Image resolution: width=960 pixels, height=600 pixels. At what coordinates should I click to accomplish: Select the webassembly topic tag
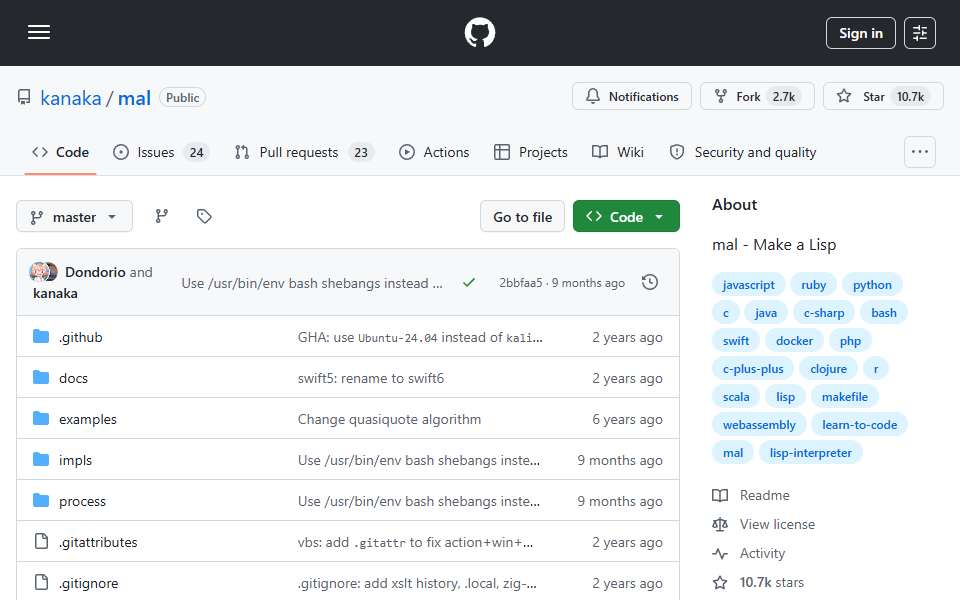[x=759, y=426]
